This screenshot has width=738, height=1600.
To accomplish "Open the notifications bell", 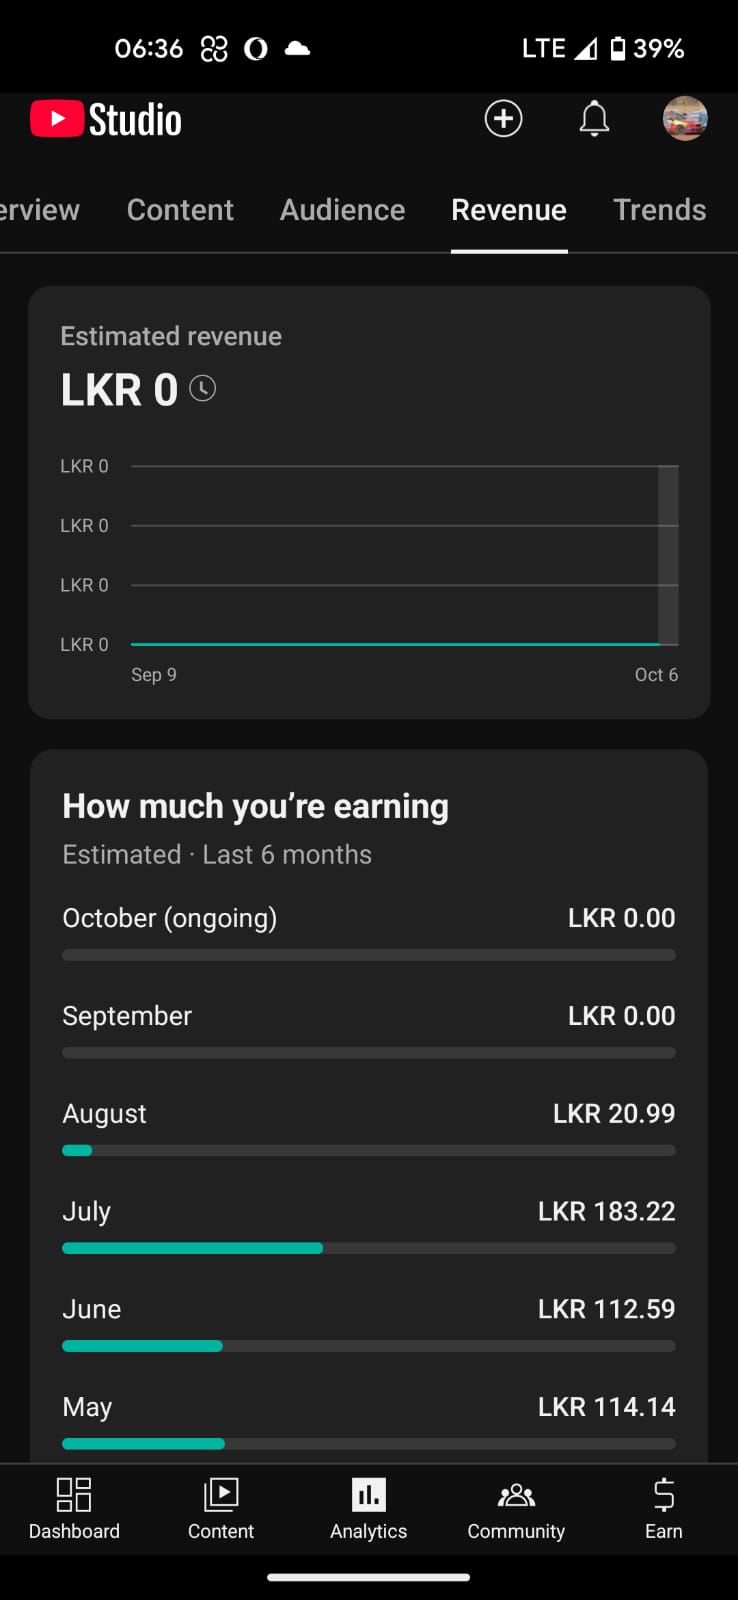I will tap(594, 119).
